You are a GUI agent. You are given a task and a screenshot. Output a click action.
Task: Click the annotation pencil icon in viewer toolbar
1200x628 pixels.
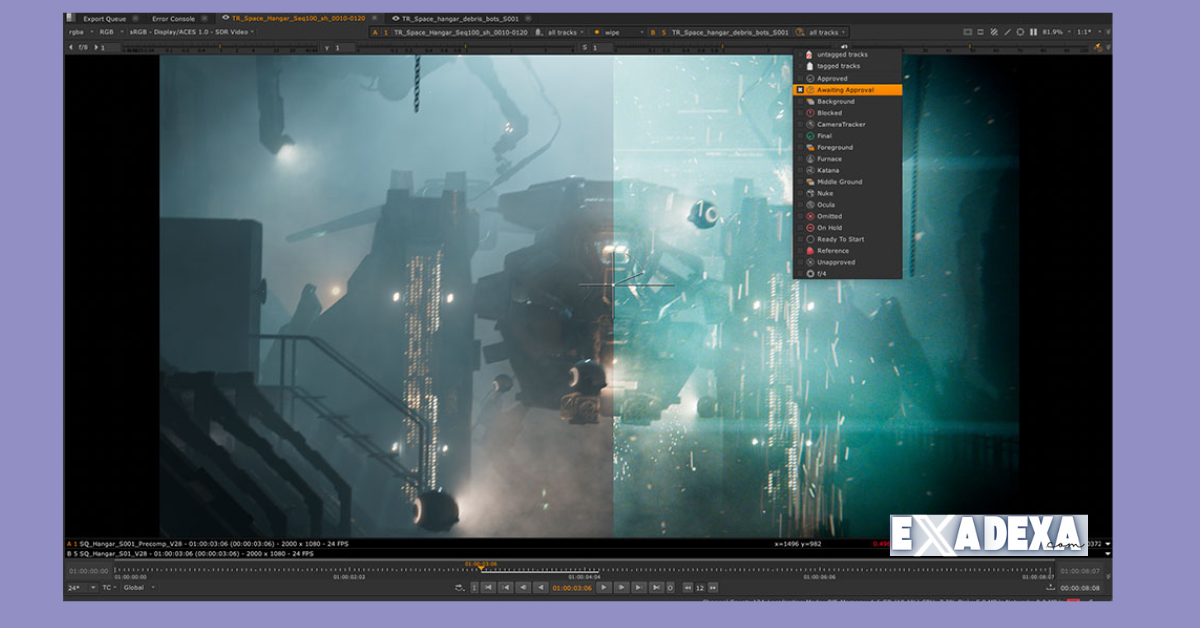[x=1008, y=31]
